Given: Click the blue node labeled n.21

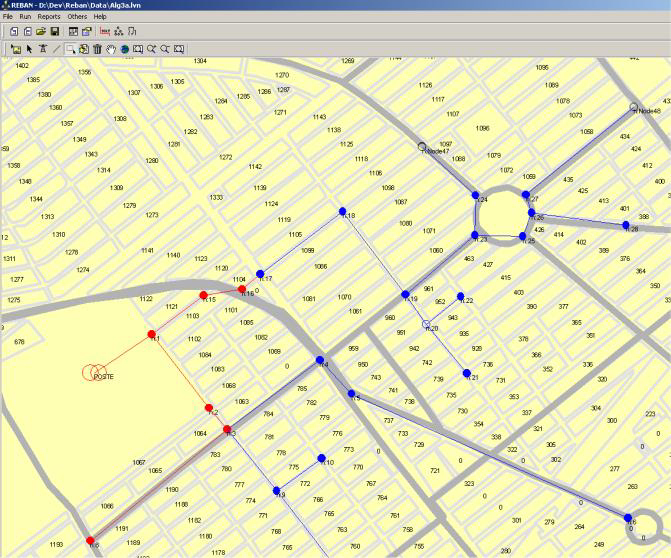Looking at the screenshot, I should point(467,373).
